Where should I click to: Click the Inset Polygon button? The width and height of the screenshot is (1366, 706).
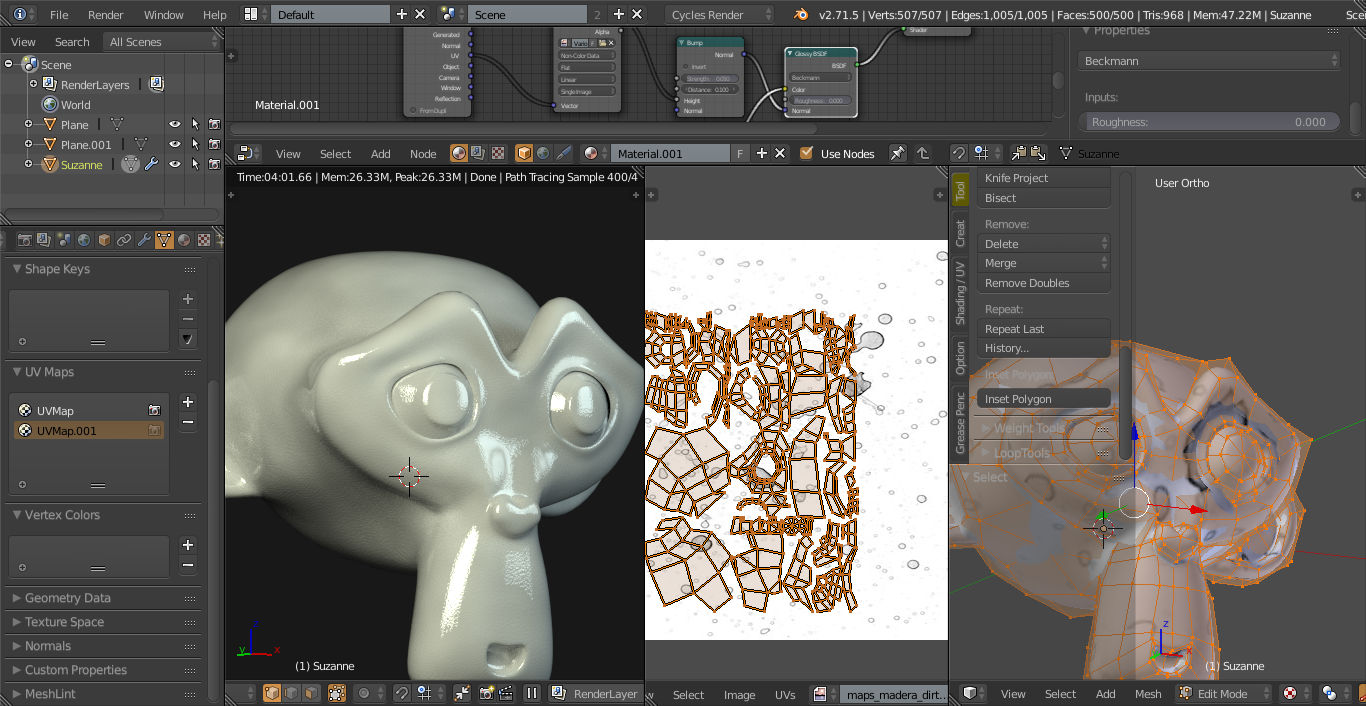click(x=1044, y=399)
